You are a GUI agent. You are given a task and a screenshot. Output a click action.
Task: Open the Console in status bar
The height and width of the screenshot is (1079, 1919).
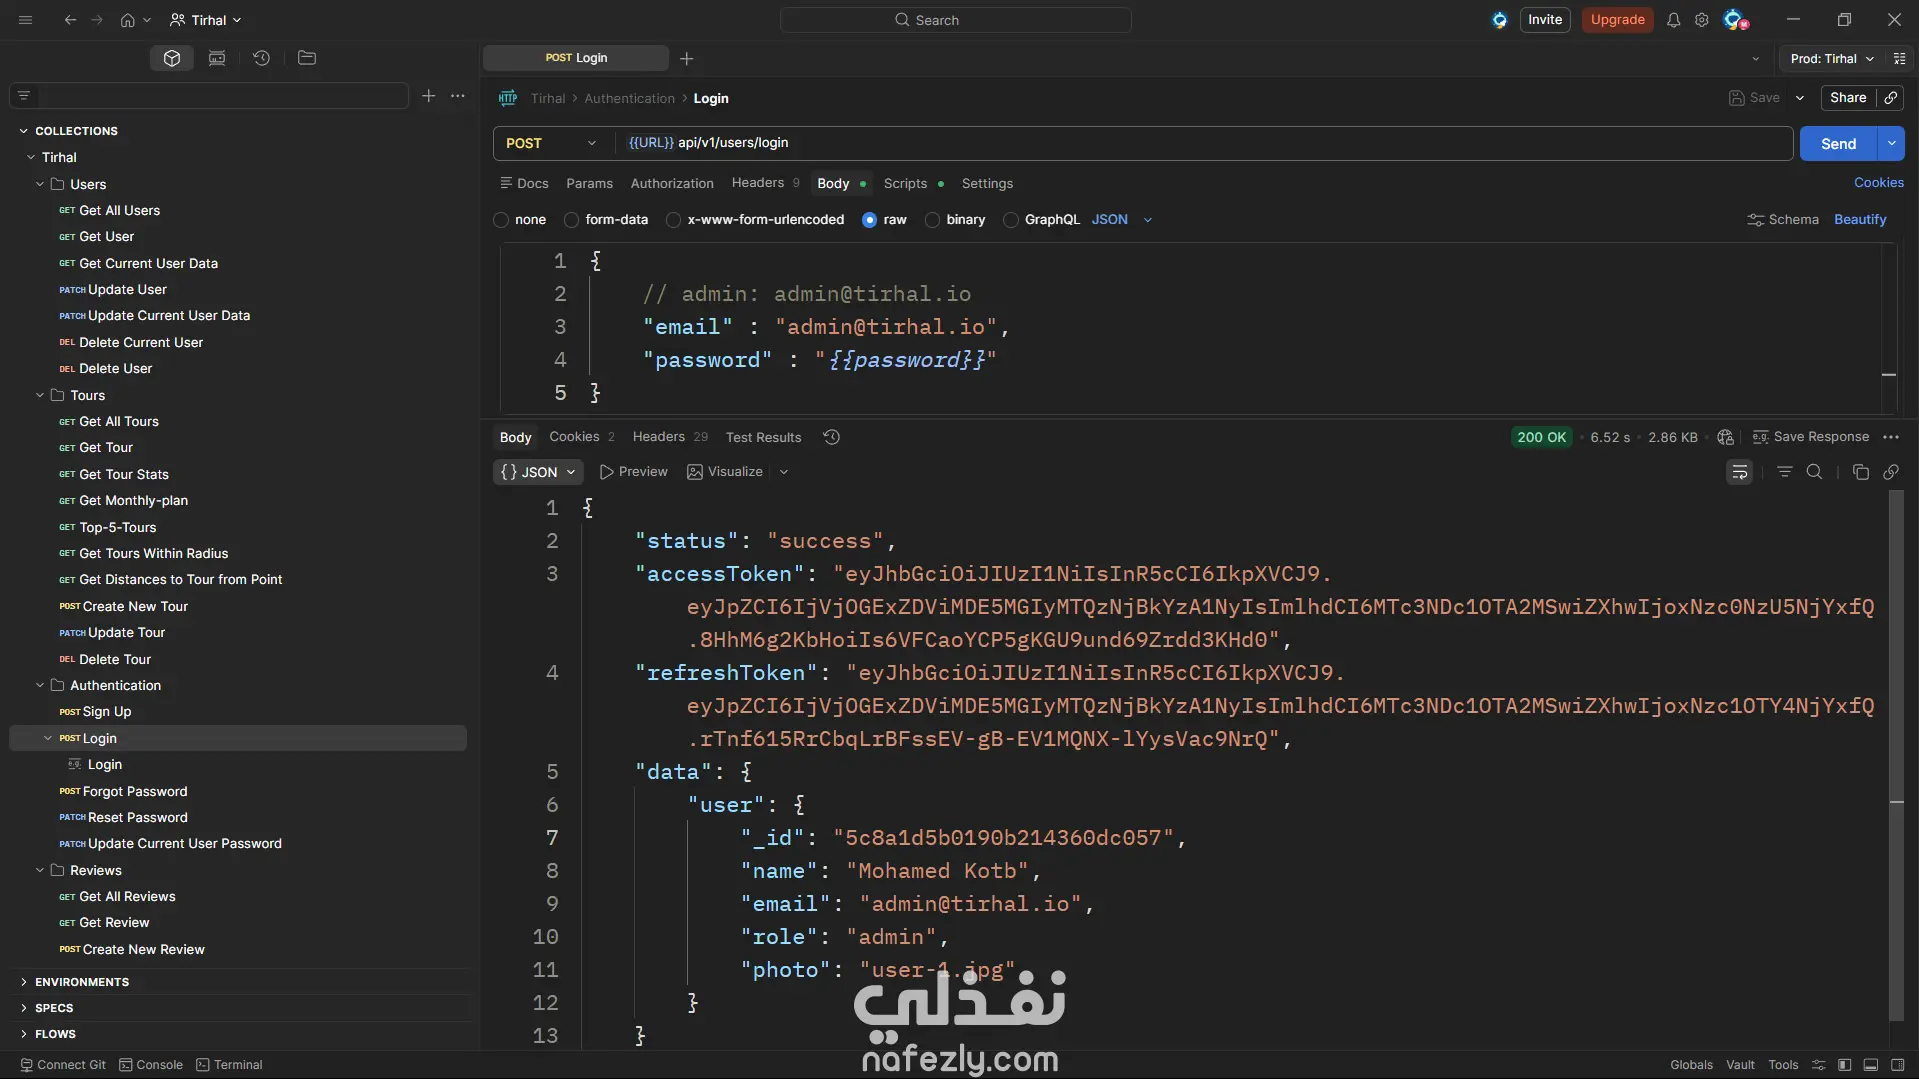click(151, 1065)
